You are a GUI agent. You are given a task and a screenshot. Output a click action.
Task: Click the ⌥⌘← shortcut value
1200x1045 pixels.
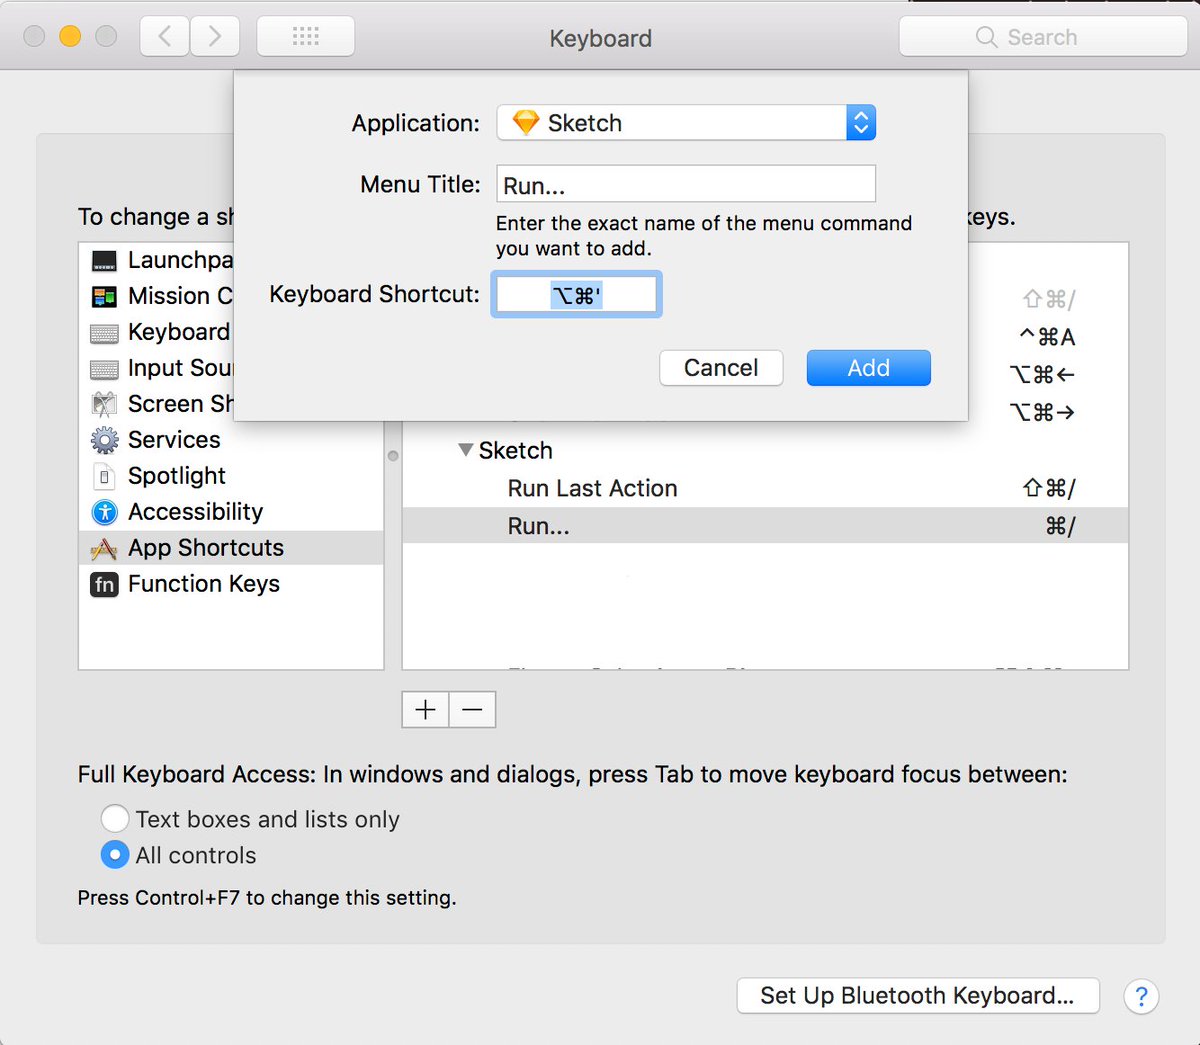pos(1043,375)
